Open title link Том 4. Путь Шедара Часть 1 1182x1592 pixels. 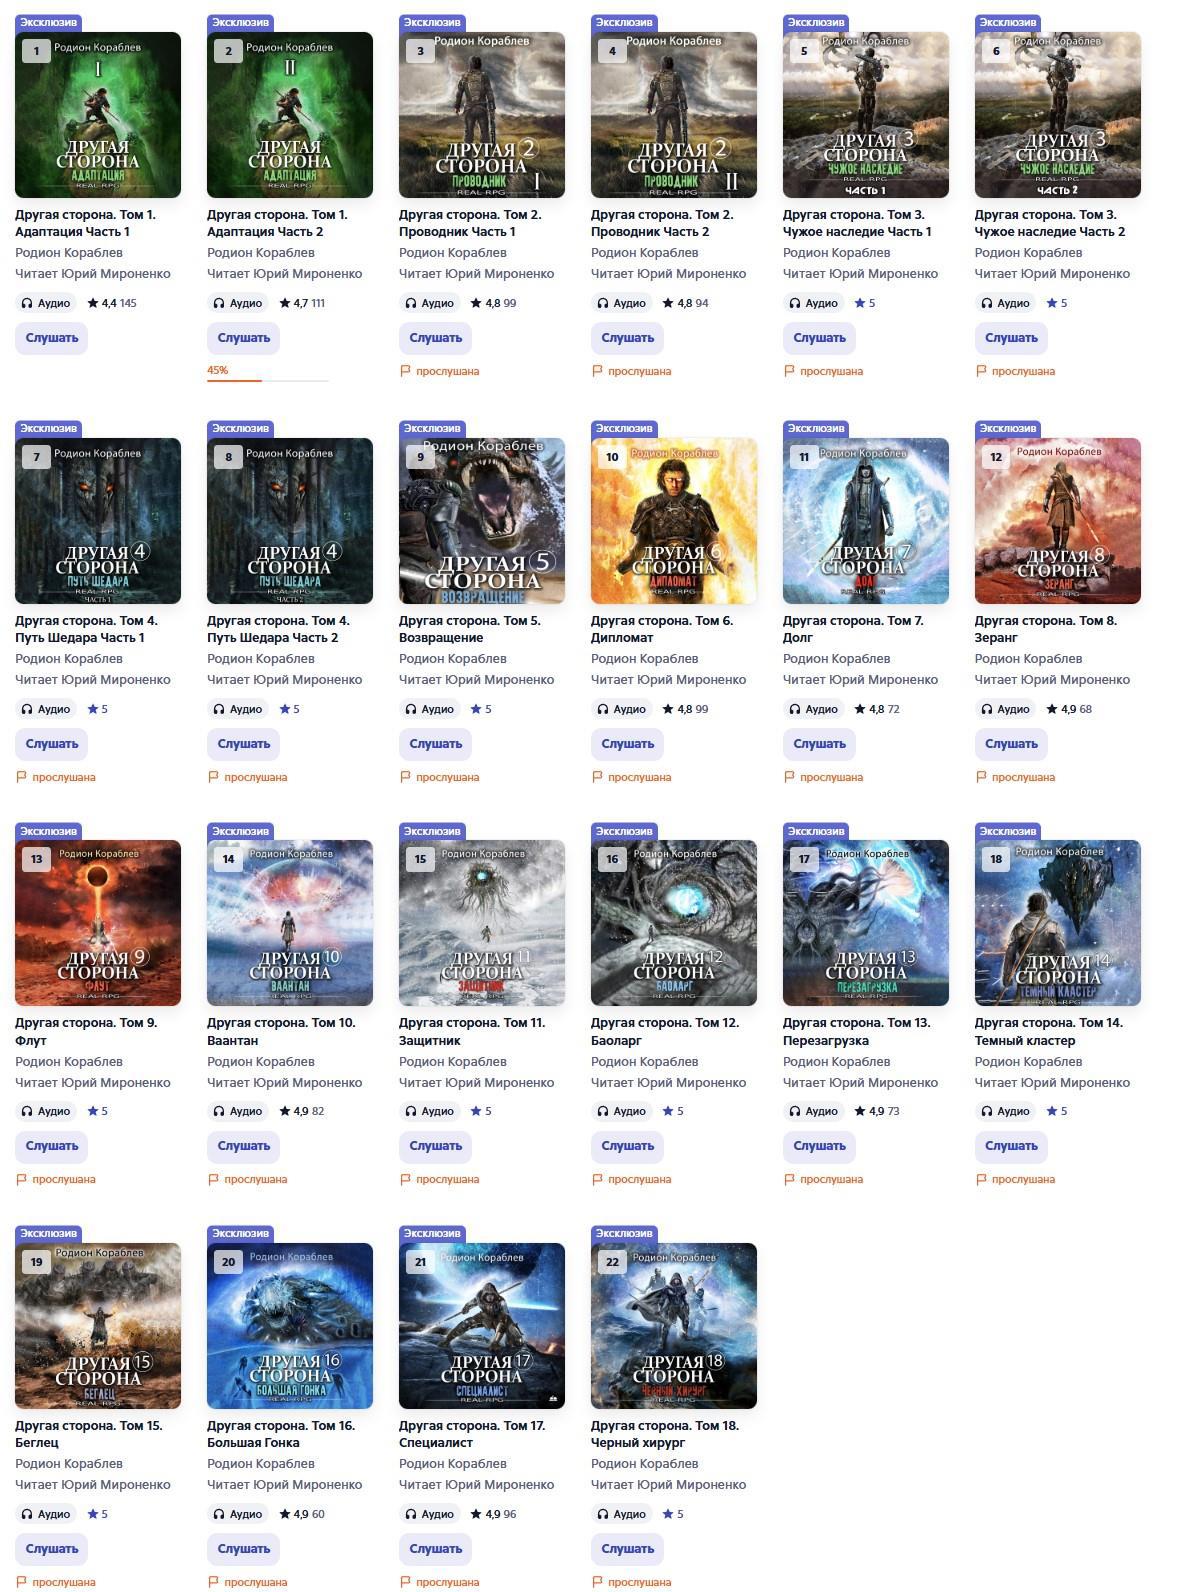(x=86, y=629)
